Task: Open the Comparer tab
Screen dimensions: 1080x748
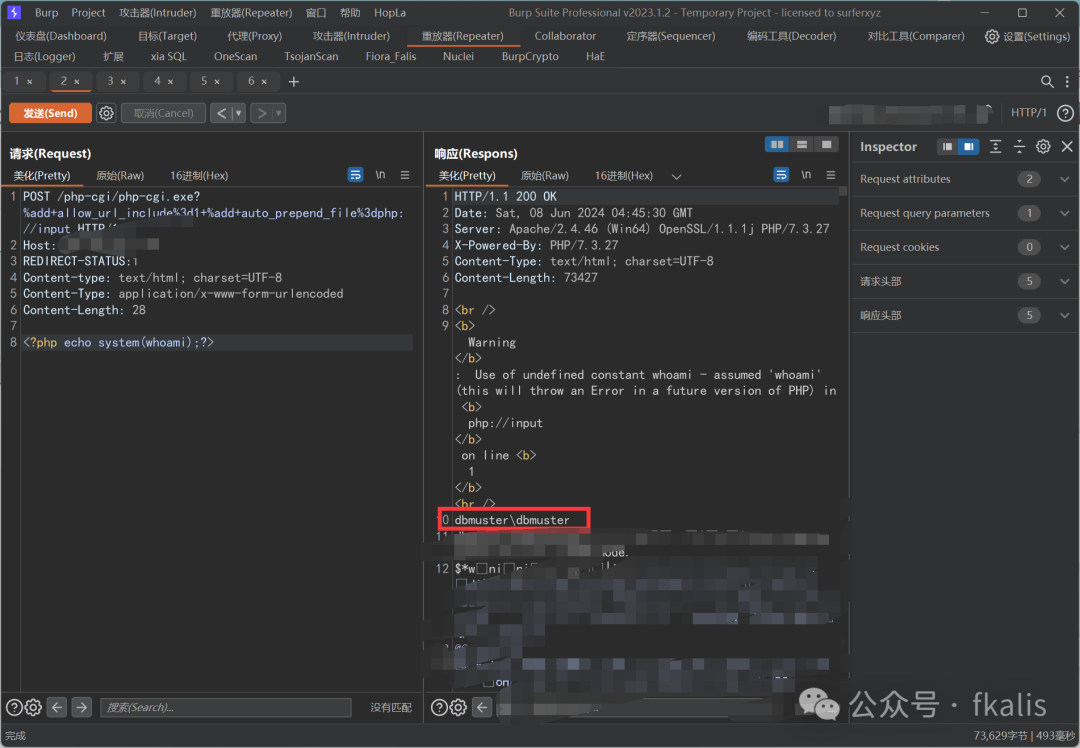Action: [x=915, y=36]
